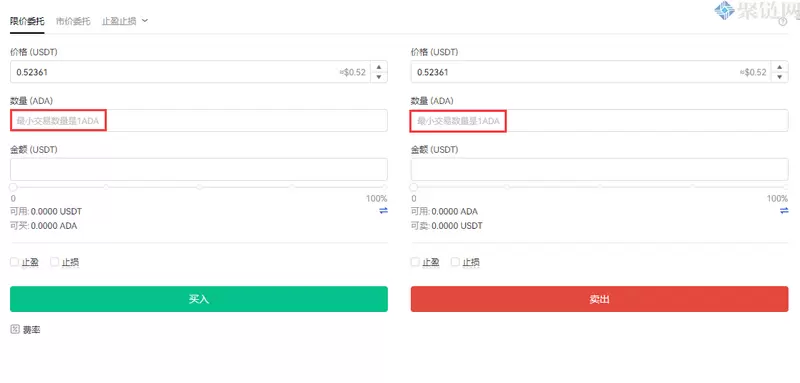Click the sell amount (USDT) input field
The height and width of the screenshot is (383, 800).
[x=599, y=169]
